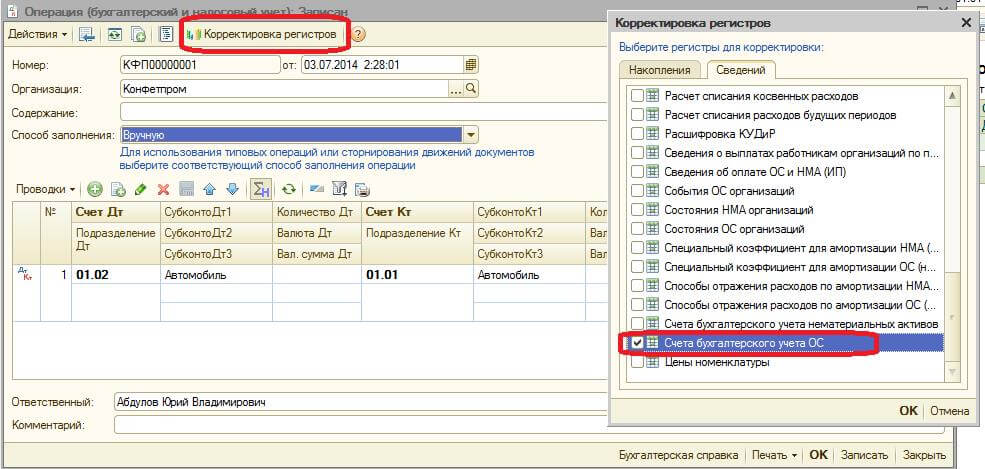Select the Сведений tab
The width and height of the screenshot is (985, 469).
point(740,70)
